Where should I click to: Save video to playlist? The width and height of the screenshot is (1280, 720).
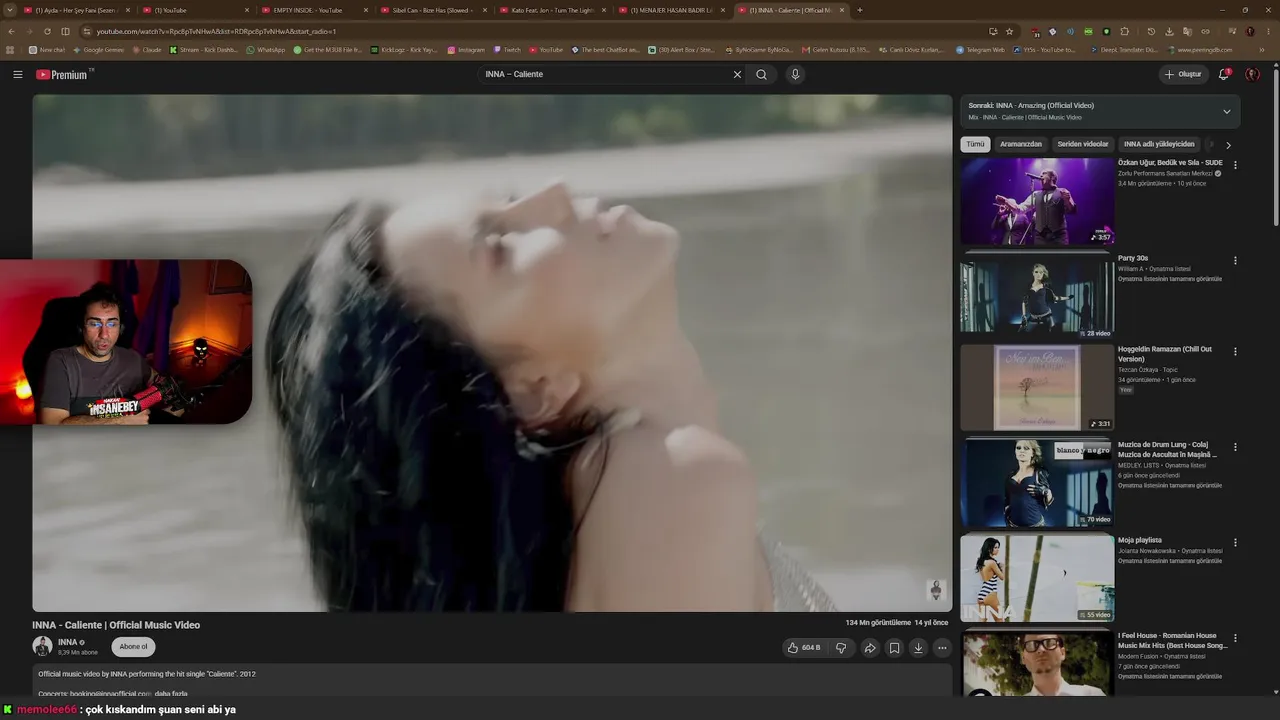[894, 648]
